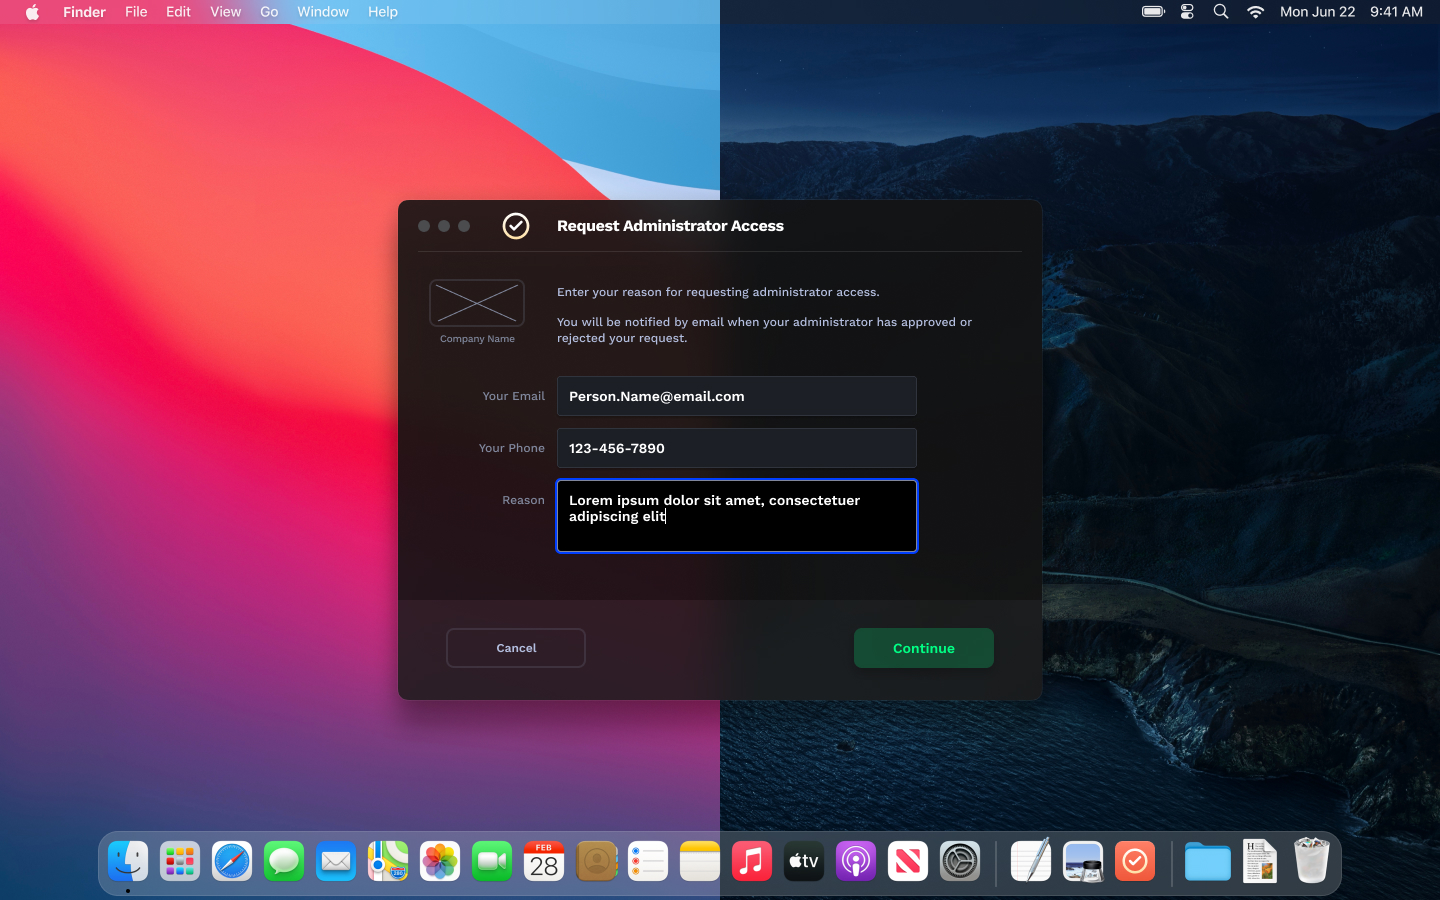Viewport: 1440px width, 900px height.
Task: Open the File menu
Action: pyautogui.click(x=136, y=12)
